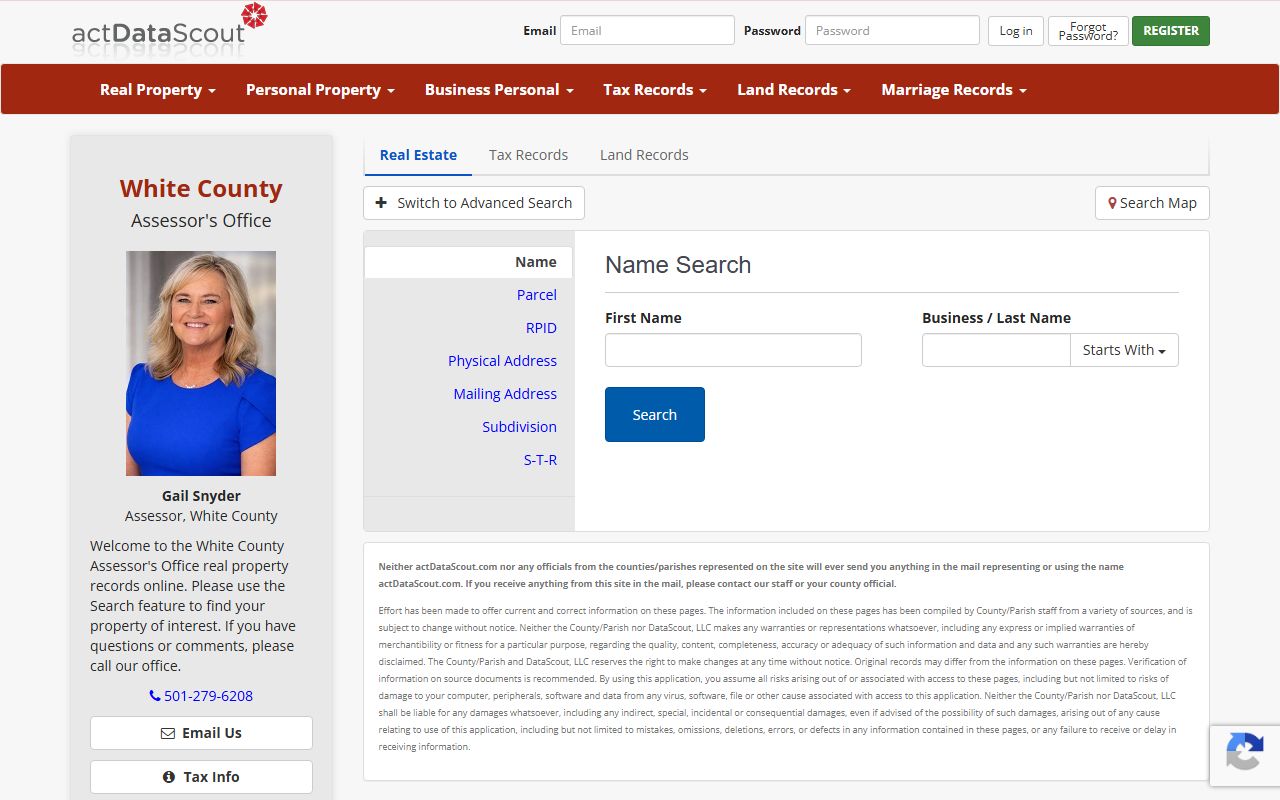This screenshot has width=1280, height=800.
Task: Open the Land Records navigation dropdown
Action: click(x=794, y=90)
